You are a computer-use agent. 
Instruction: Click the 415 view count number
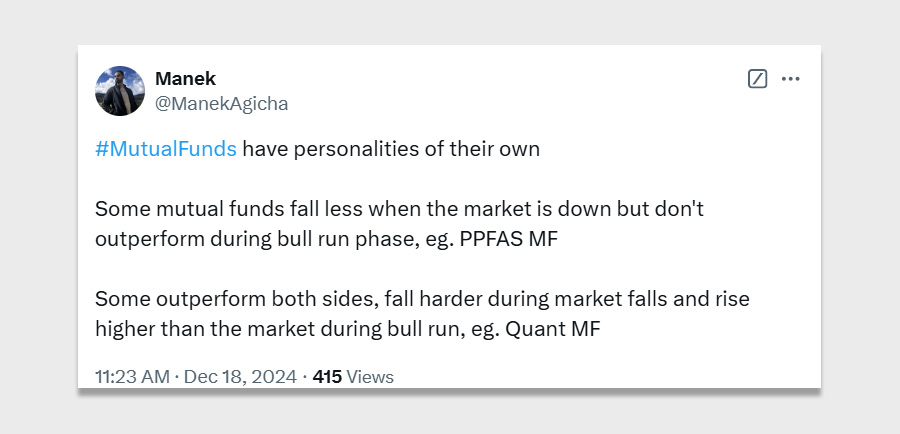tap(327, 377)
